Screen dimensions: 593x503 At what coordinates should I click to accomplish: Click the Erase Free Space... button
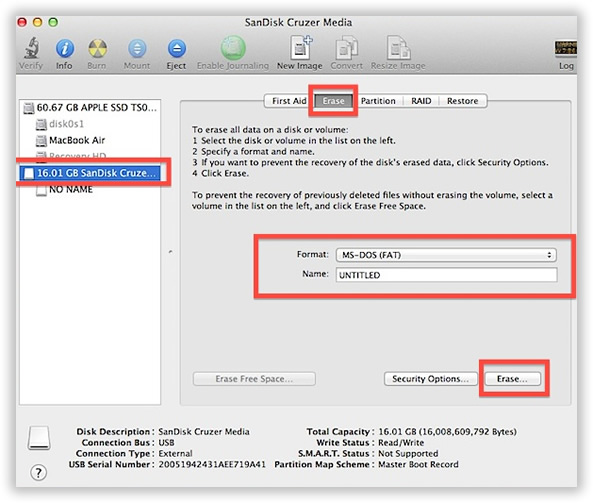(x=254, y=379)
